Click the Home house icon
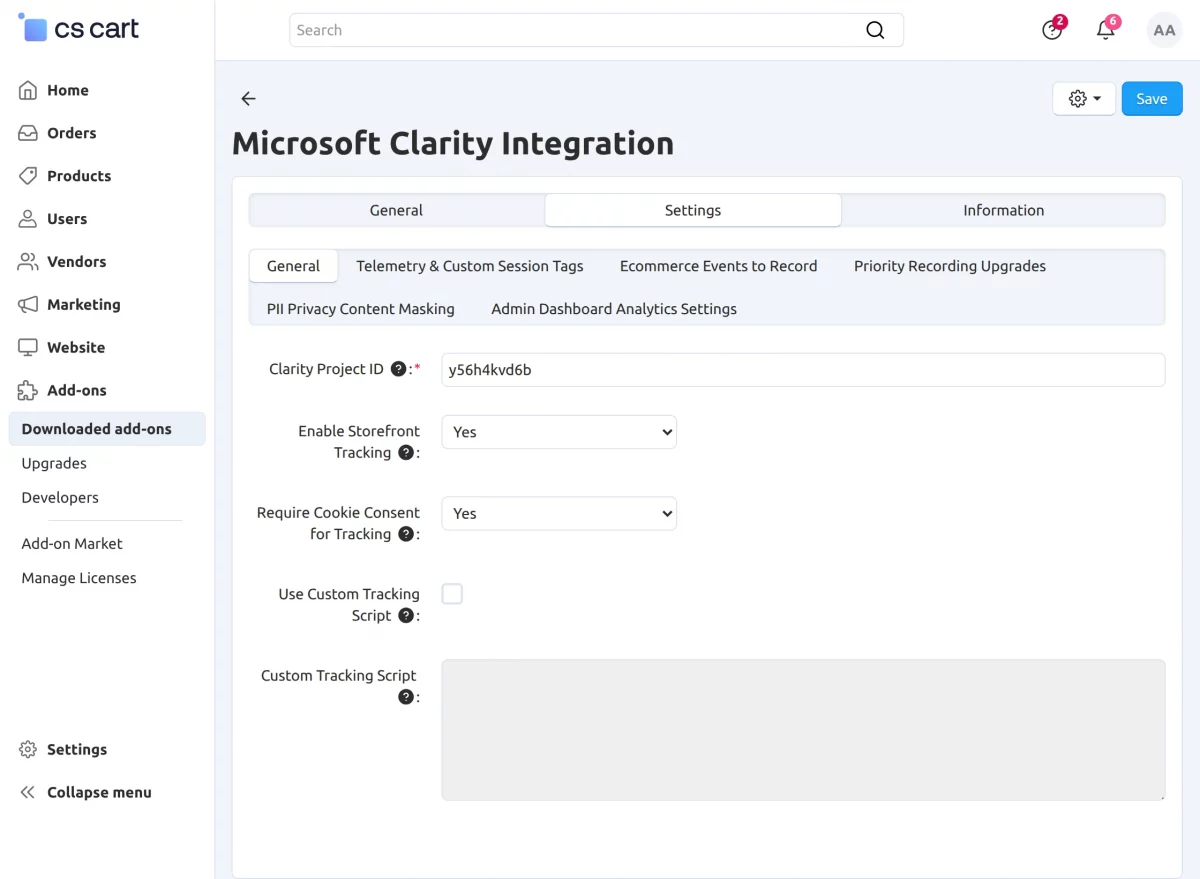The image size is (1200, 879). [28, 90]
